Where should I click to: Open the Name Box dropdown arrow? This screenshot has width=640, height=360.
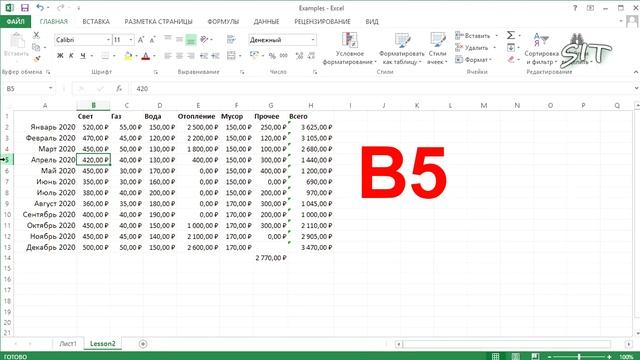(x=50, y=88)
